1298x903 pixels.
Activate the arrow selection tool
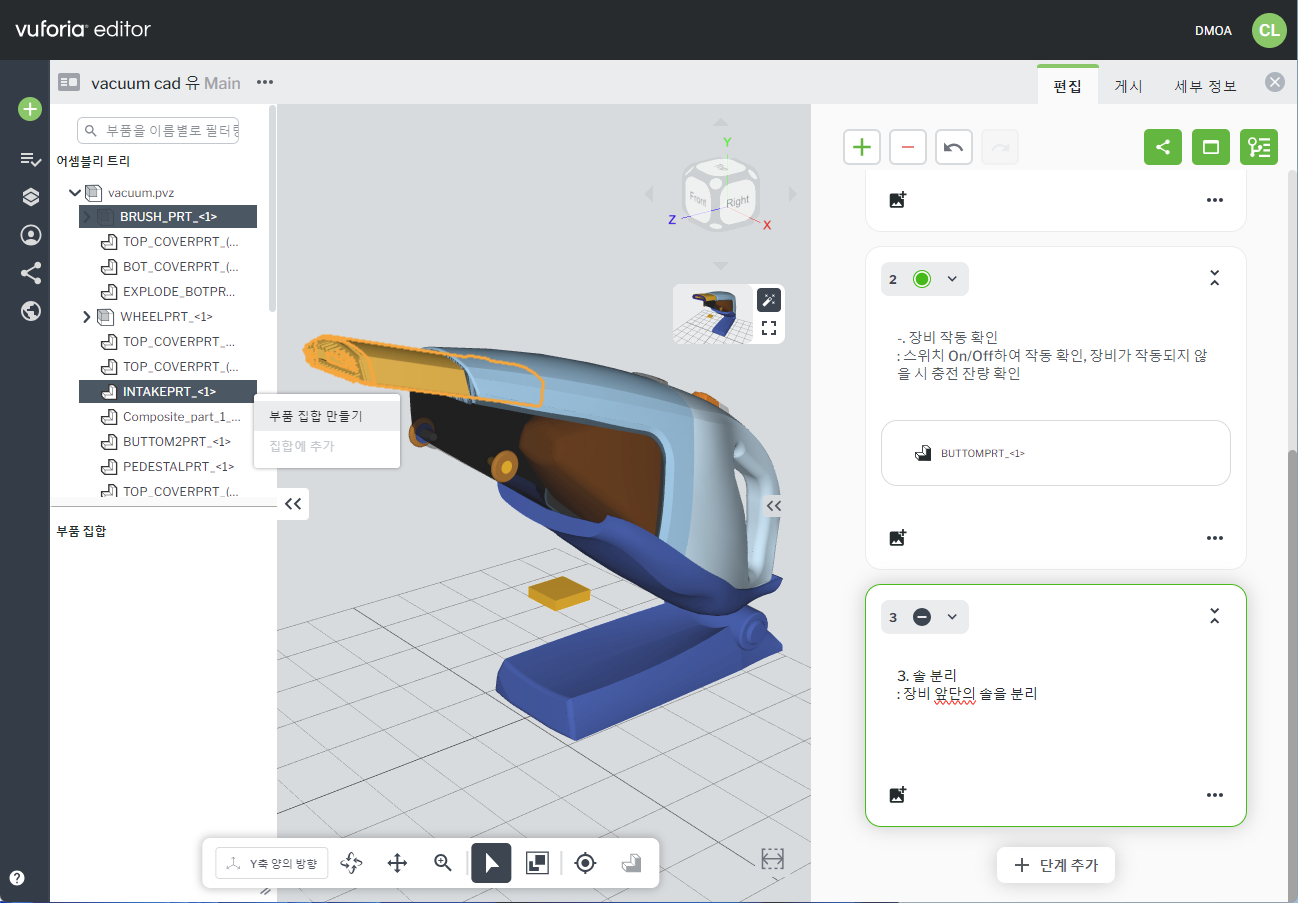tap(491, 863)
